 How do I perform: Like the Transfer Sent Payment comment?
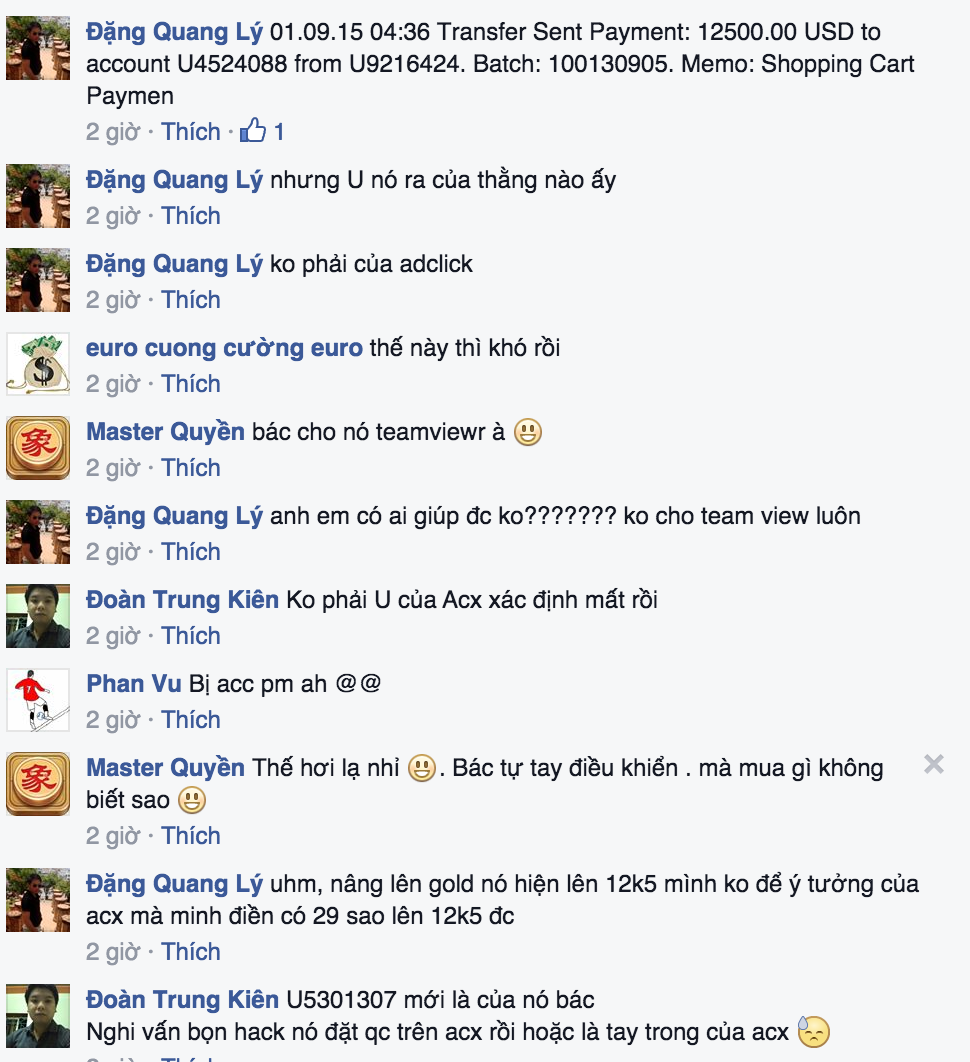click(191, 131)
